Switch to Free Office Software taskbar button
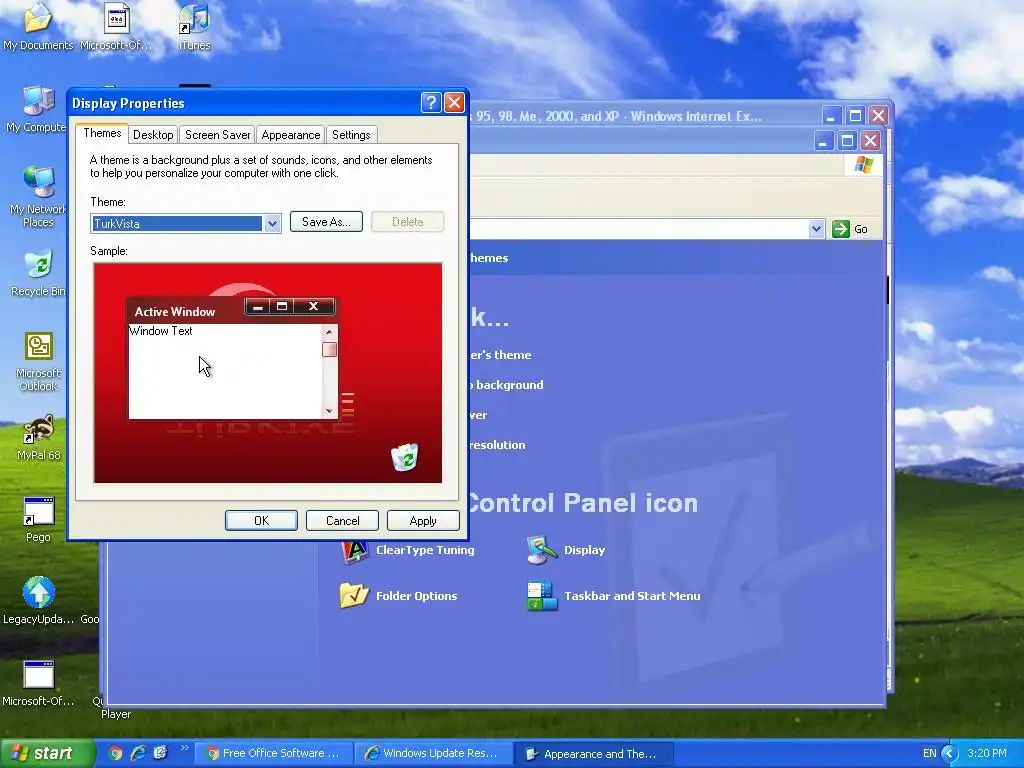The image size is (1024, 768). click(274, 754)
